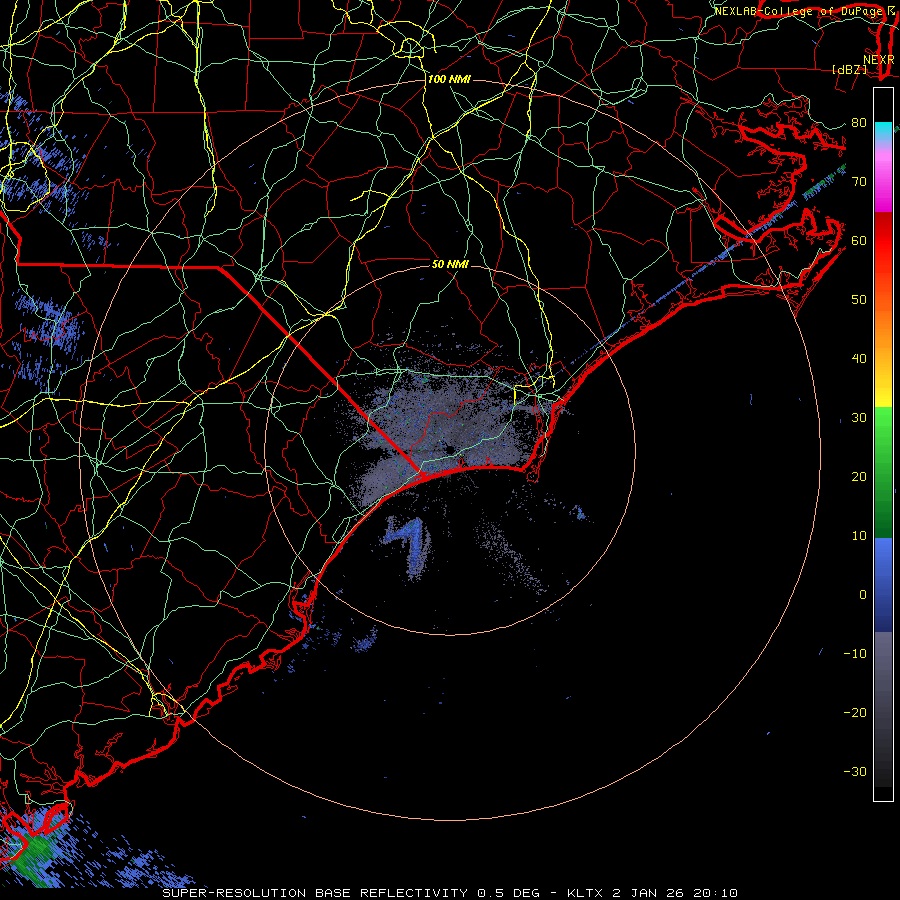Click the 40 value on the dBZ scale
The image size is (900, 900).
click(859, 359)
